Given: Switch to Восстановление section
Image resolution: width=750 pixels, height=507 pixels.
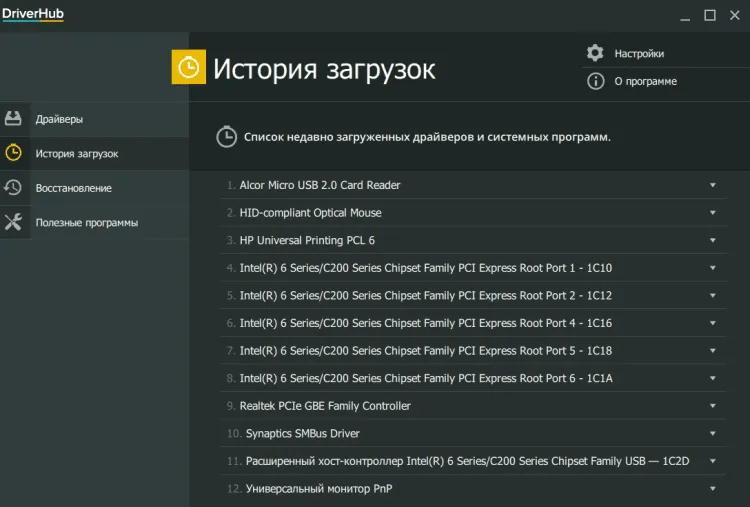Looking at the screenshot, I should click(73, 188).
